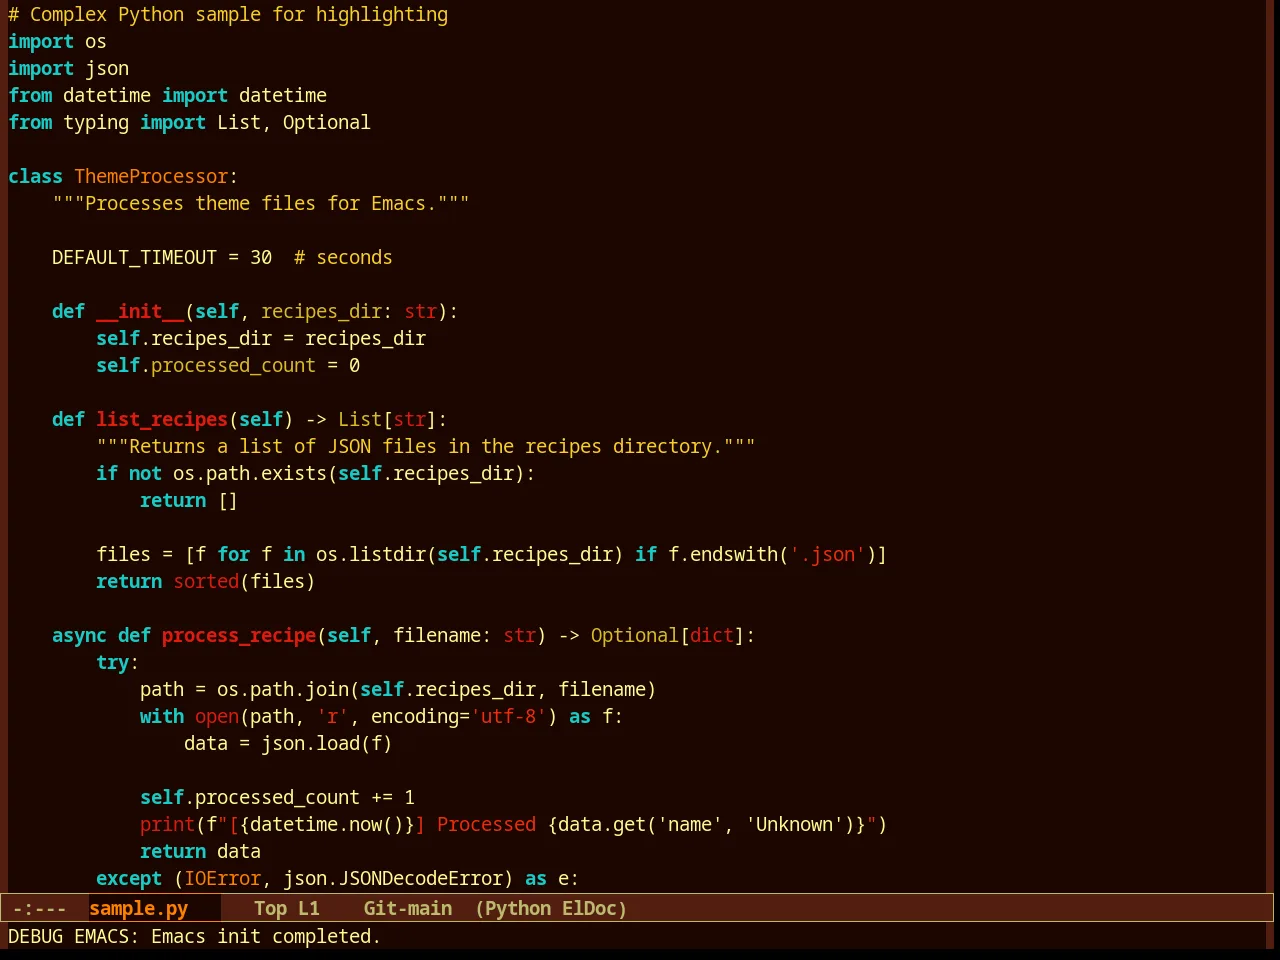
Task: Click the line 'import json'
Action: click(68, 68)
